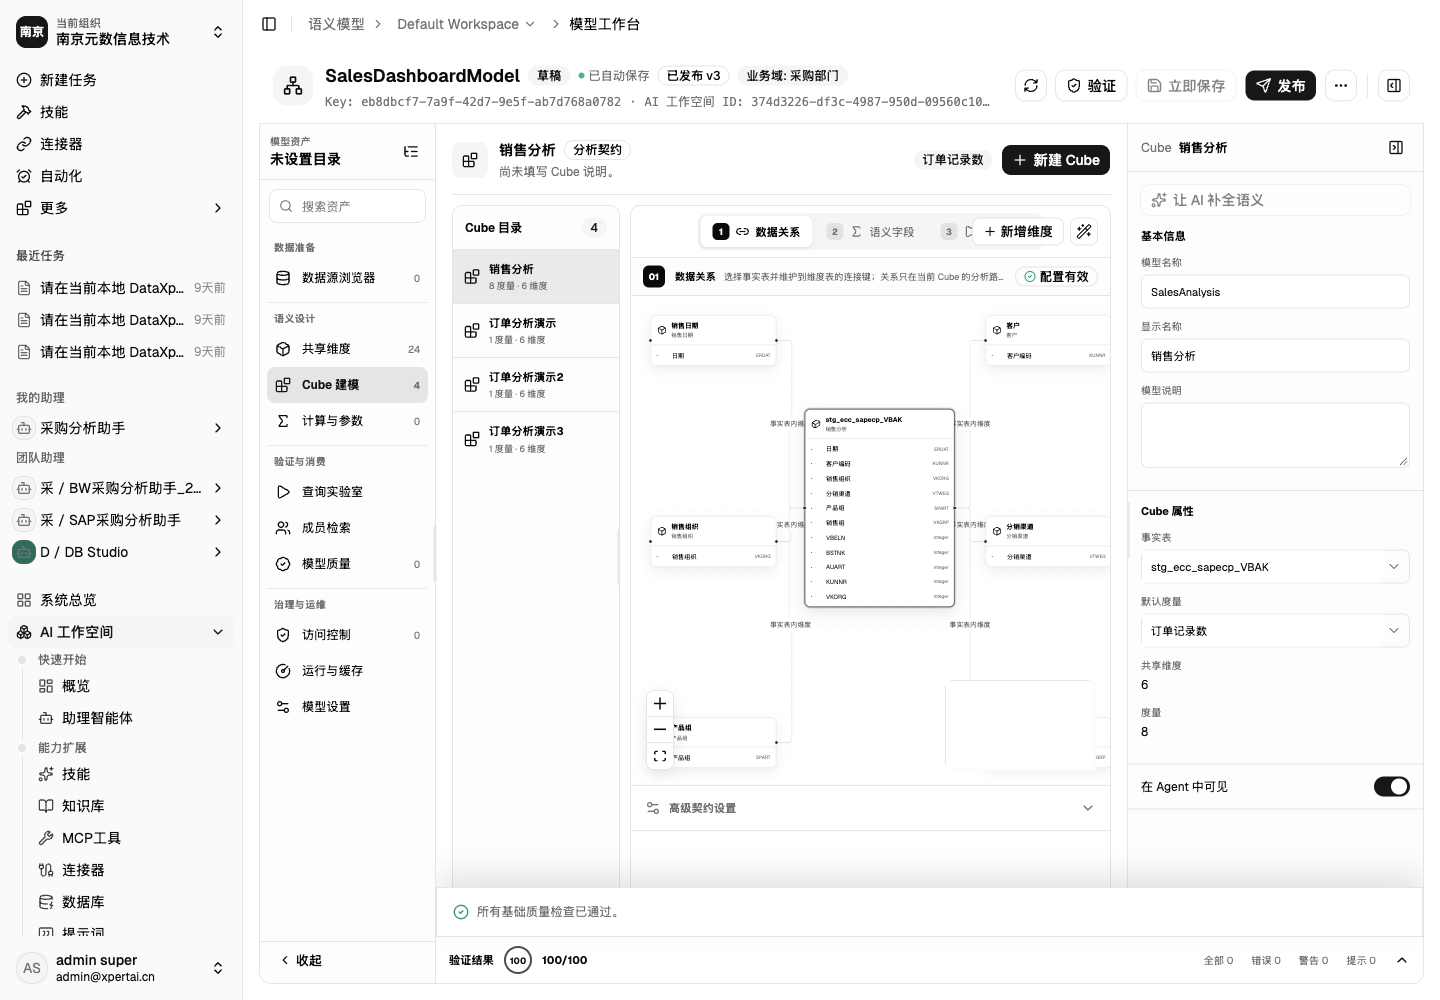Filter validation results by 错误 0
The image size is (1440, 1000).
(1265, 960)
